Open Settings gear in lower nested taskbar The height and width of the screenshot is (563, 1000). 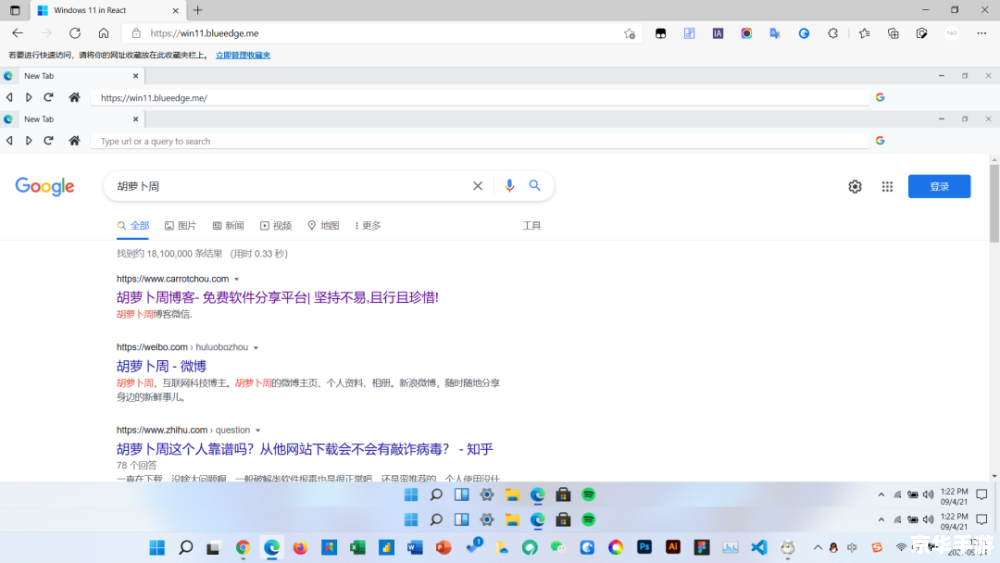[x=487, y=520]
